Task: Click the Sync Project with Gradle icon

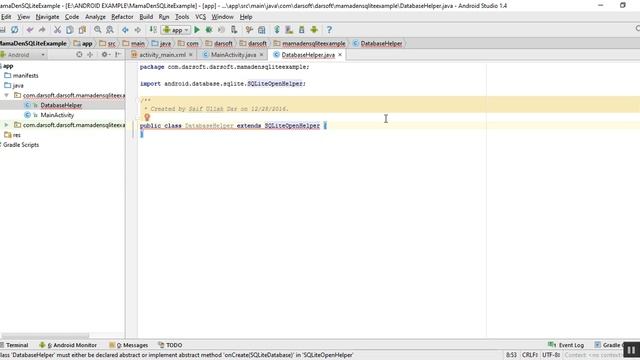Action: pyautogui.click(x=277, y=30)
